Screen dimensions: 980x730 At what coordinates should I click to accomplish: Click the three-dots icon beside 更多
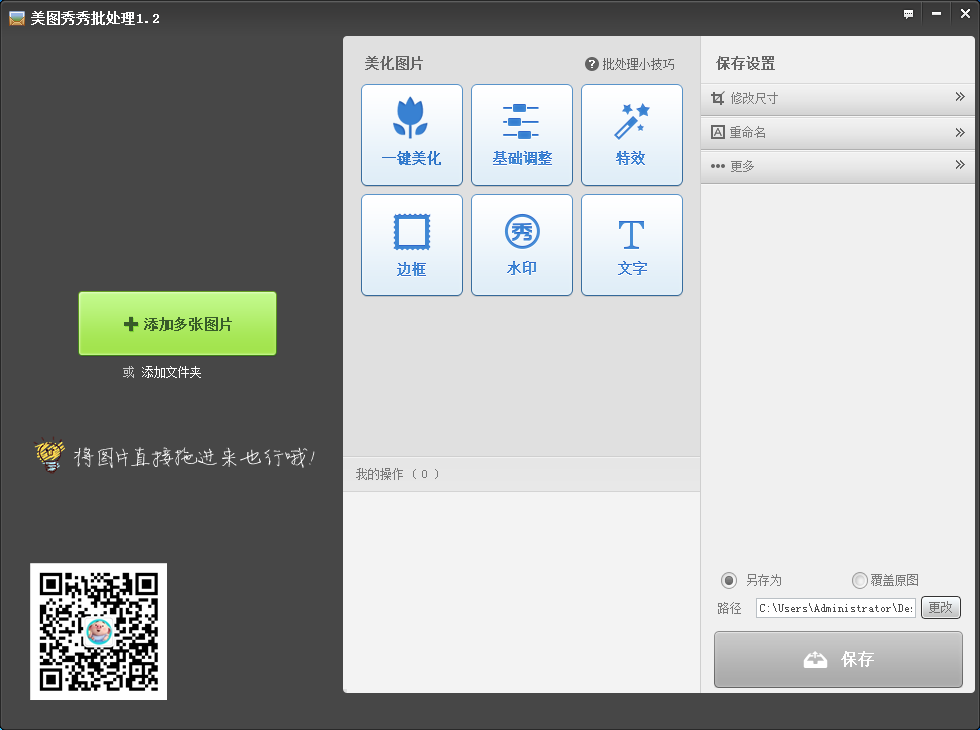(718, 166)
